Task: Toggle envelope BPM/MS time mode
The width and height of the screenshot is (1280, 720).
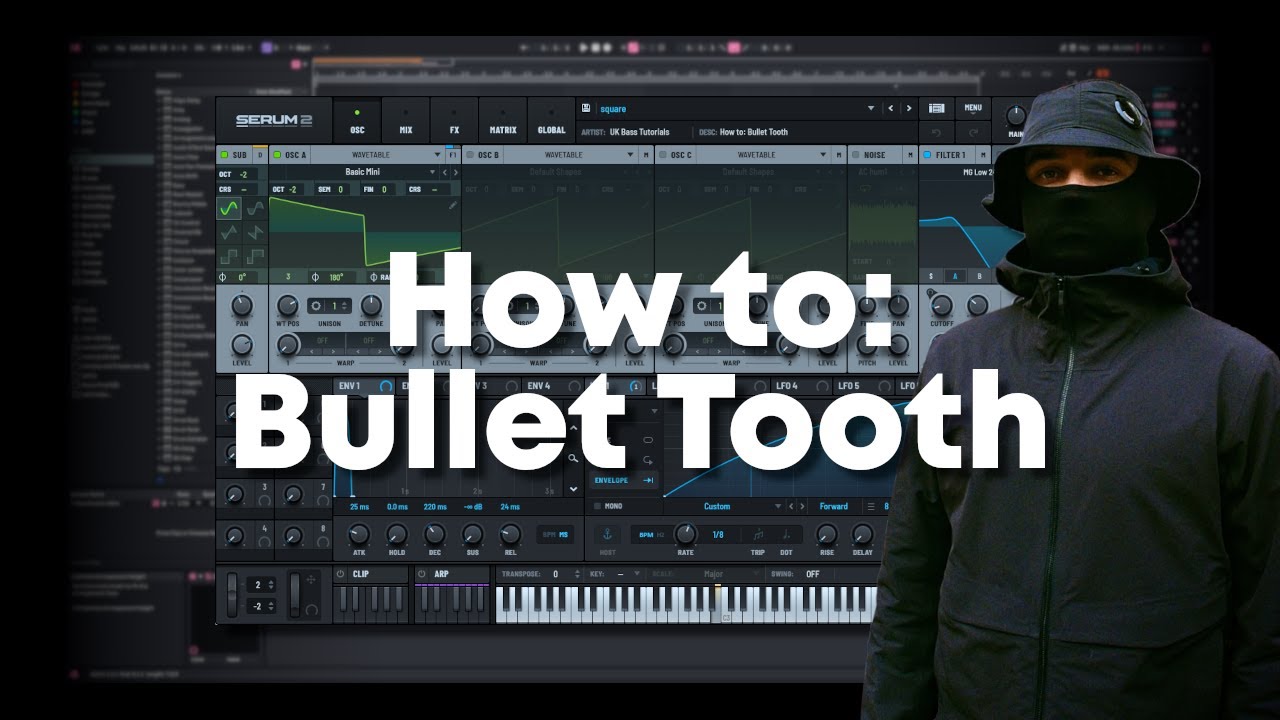Action: point(556,534)
